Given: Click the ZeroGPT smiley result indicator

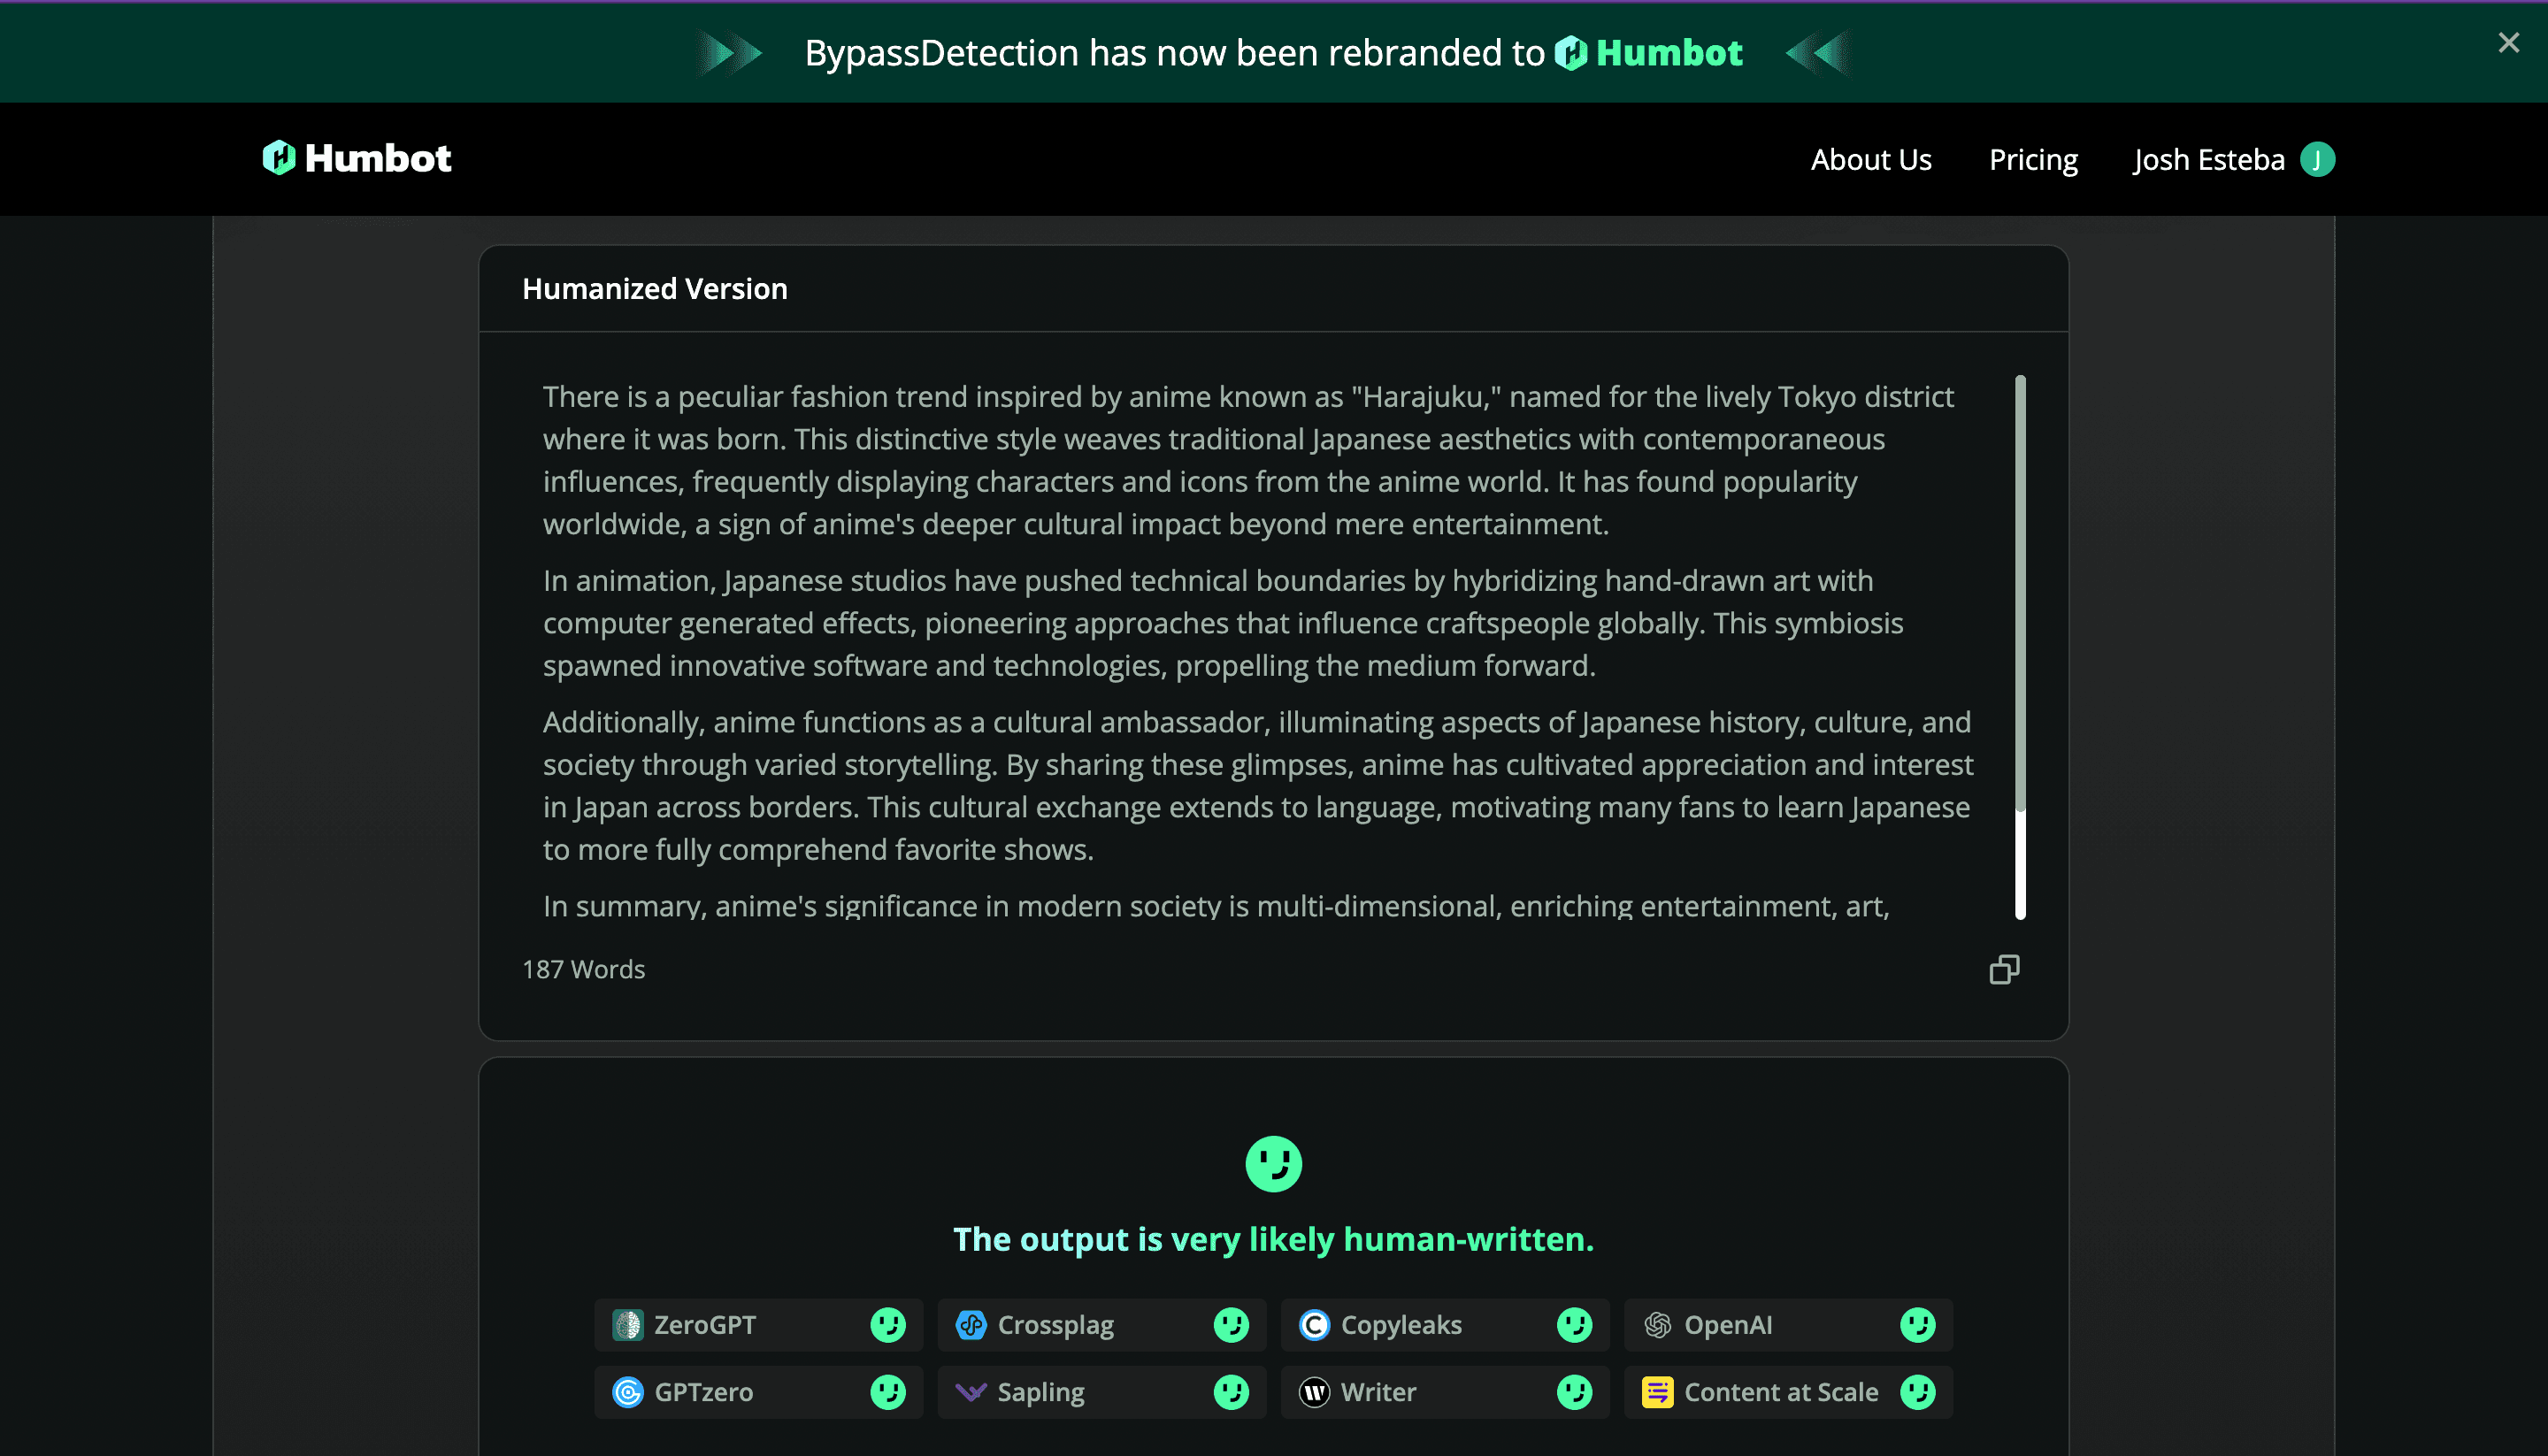Looking at the screenshot, I should tap(887, 1325).
